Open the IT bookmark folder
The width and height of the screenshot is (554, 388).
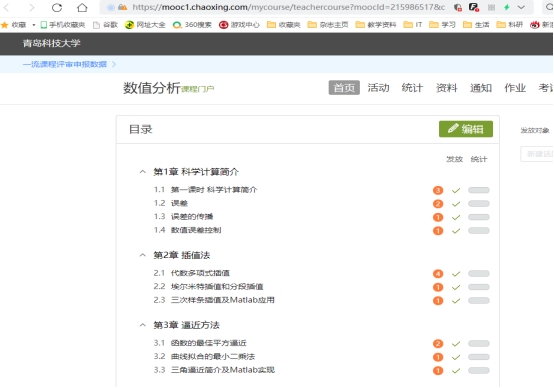click(x=413, y=25)
